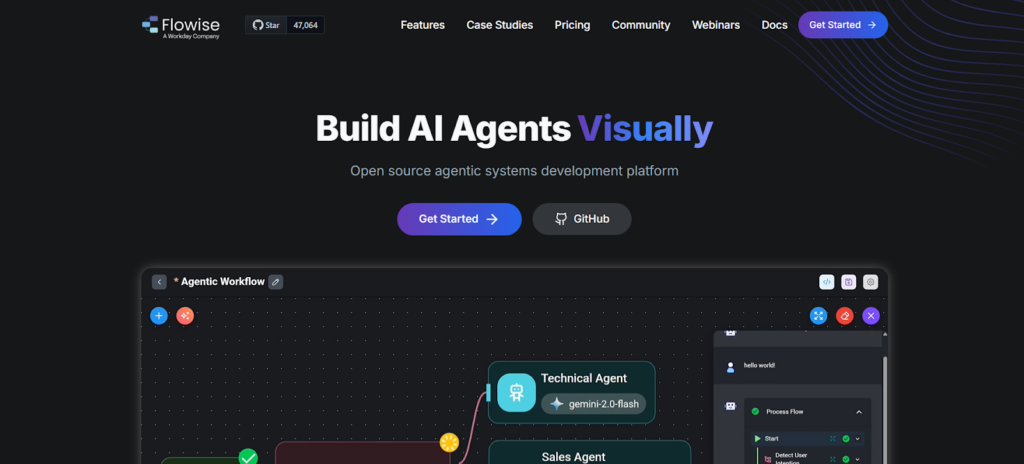Image resolution: width=1024 pixels, height=464 pixels.
Task: Click the save workflow icon
Action: click(848, 282)
